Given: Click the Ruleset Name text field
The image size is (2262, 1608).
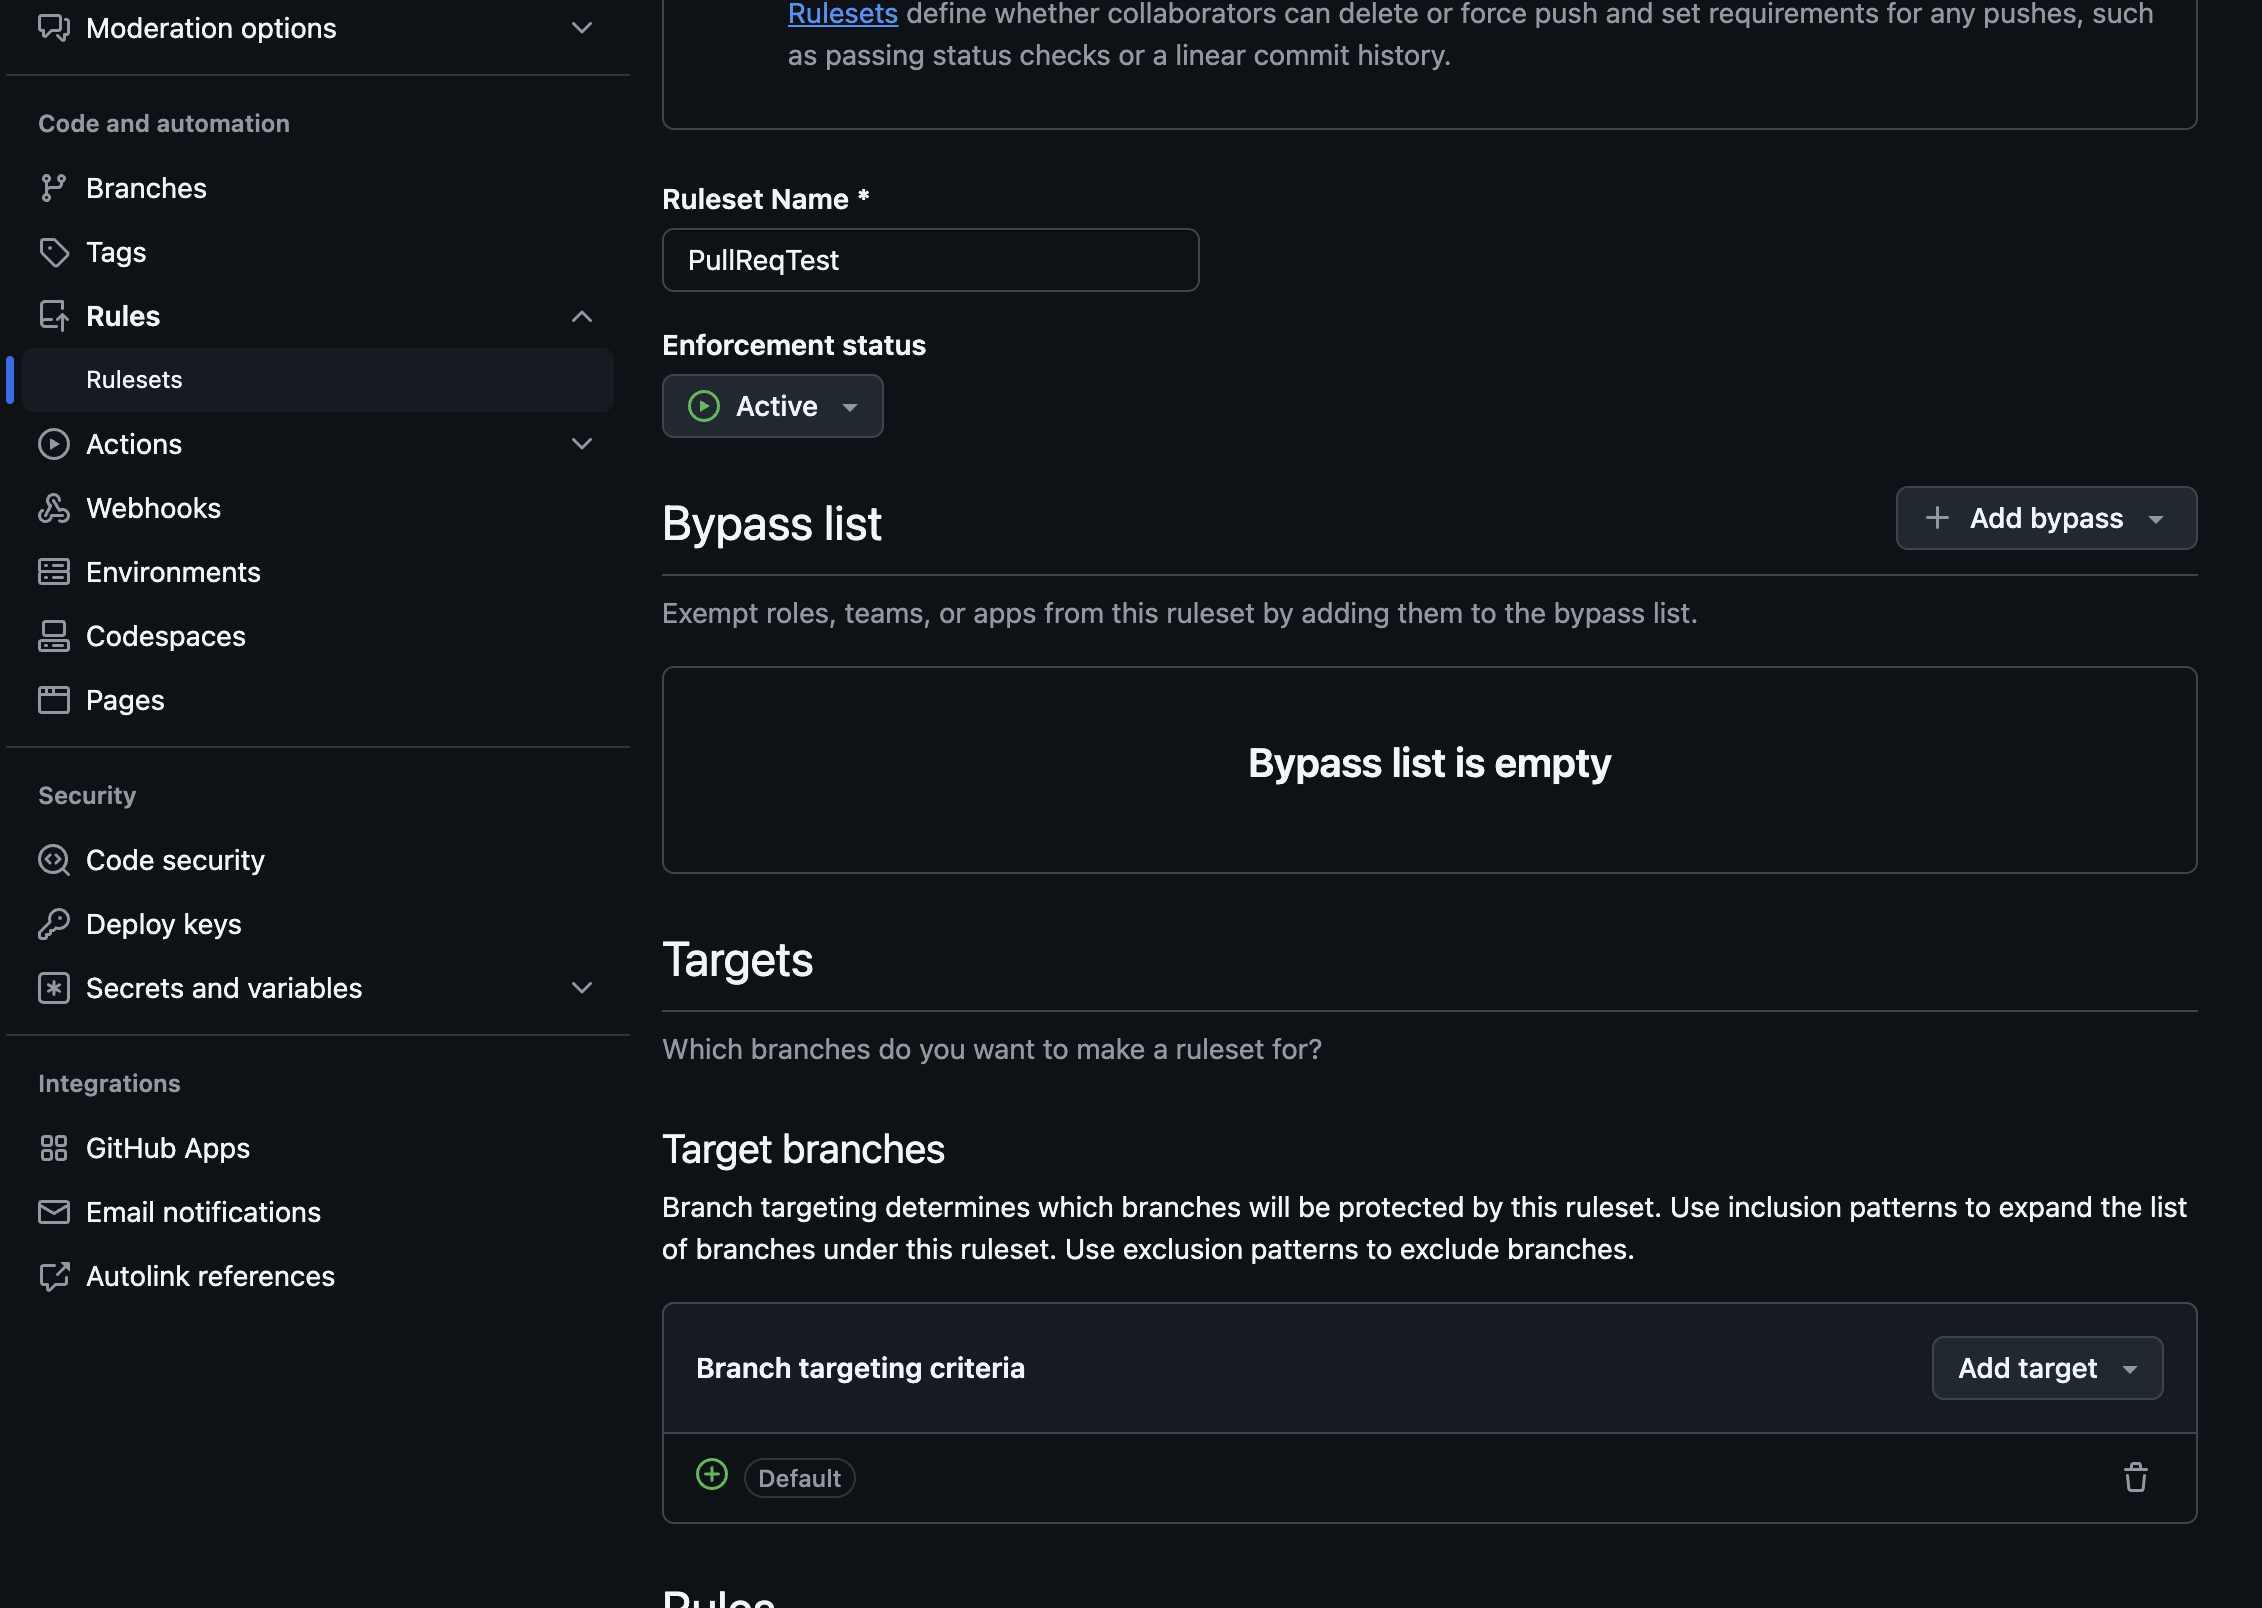Looking at the screenshot, I should (930, 260).
